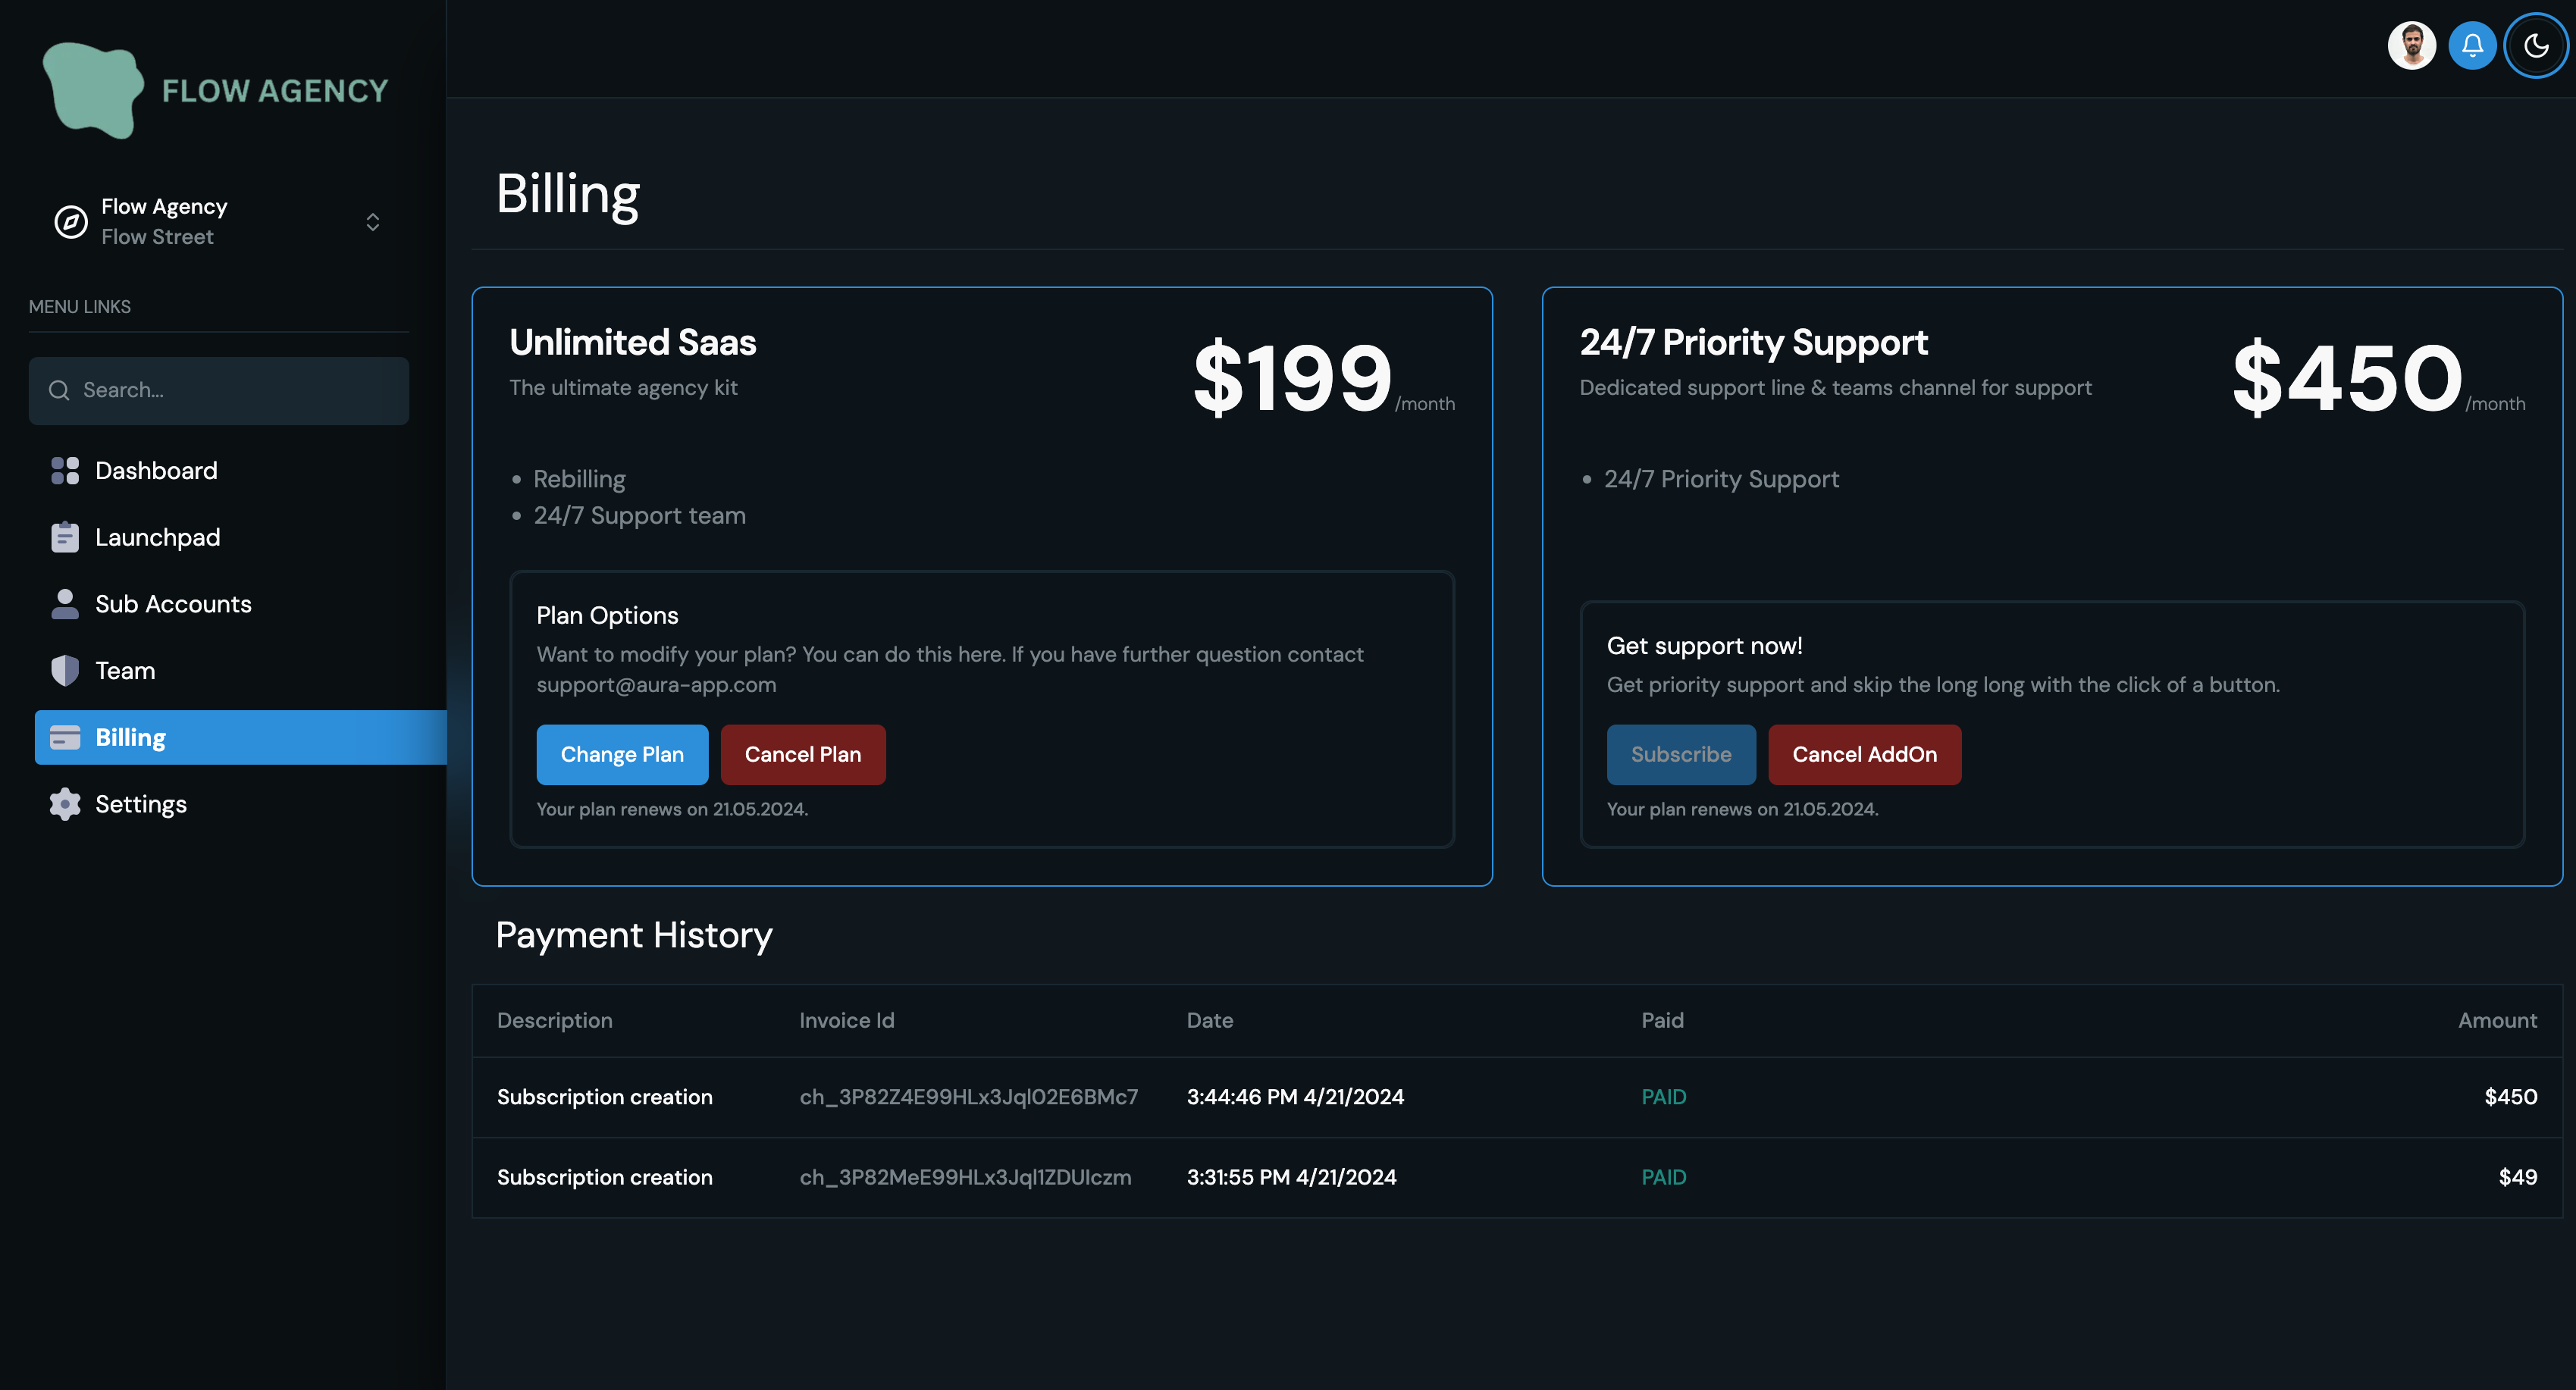This screenshot has height=1390, width=2576.
Task: Expand the Flow Agency account switcher chevron
Action: [373, 221]
